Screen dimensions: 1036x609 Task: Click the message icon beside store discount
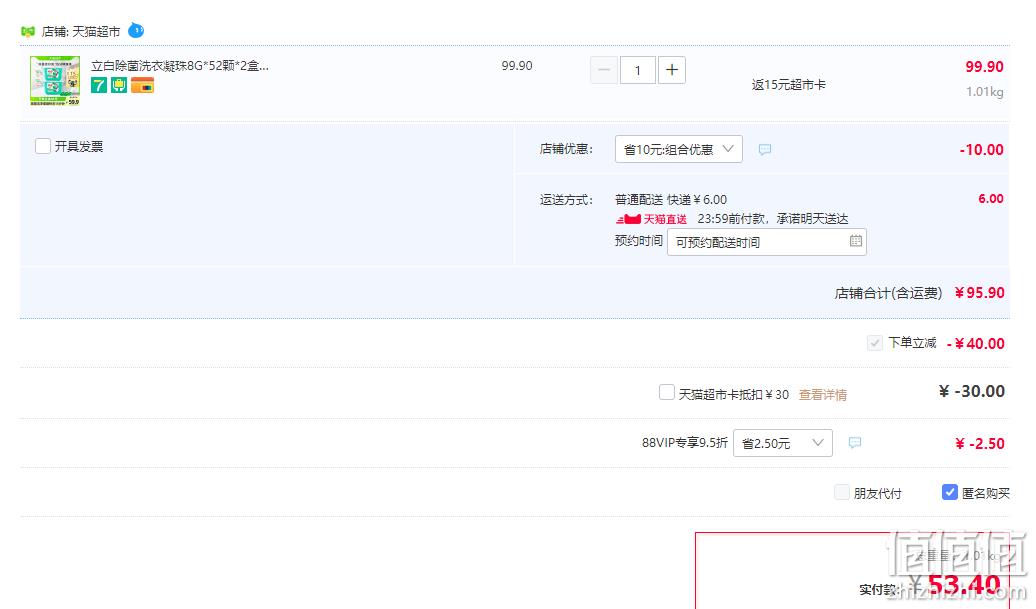pyautogui.click(x=764, y=150)
